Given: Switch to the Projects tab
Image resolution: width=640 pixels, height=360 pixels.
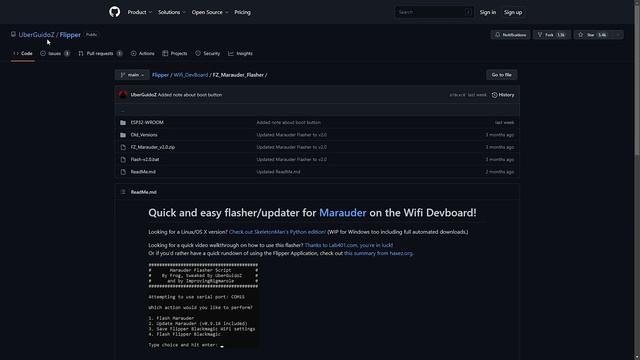Looking at the screenshot, I should 175,53.
